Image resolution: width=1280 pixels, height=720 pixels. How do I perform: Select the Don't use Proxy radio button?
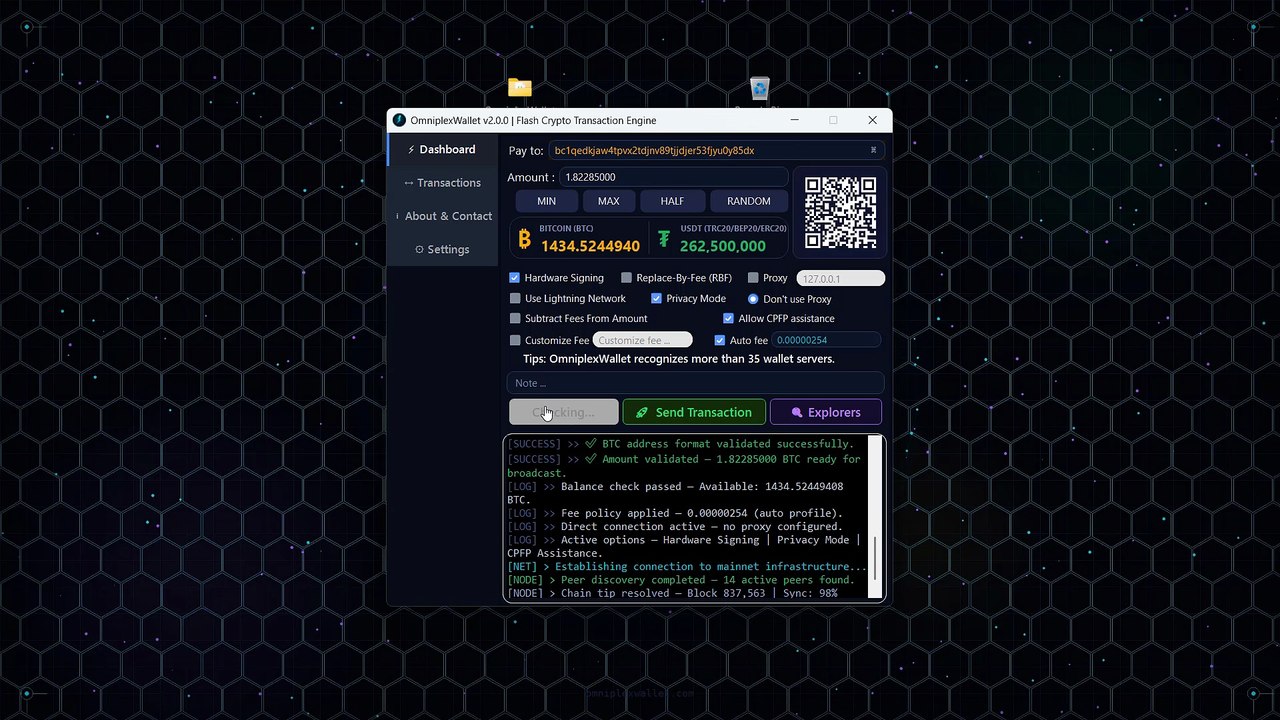tap(753, 299)
